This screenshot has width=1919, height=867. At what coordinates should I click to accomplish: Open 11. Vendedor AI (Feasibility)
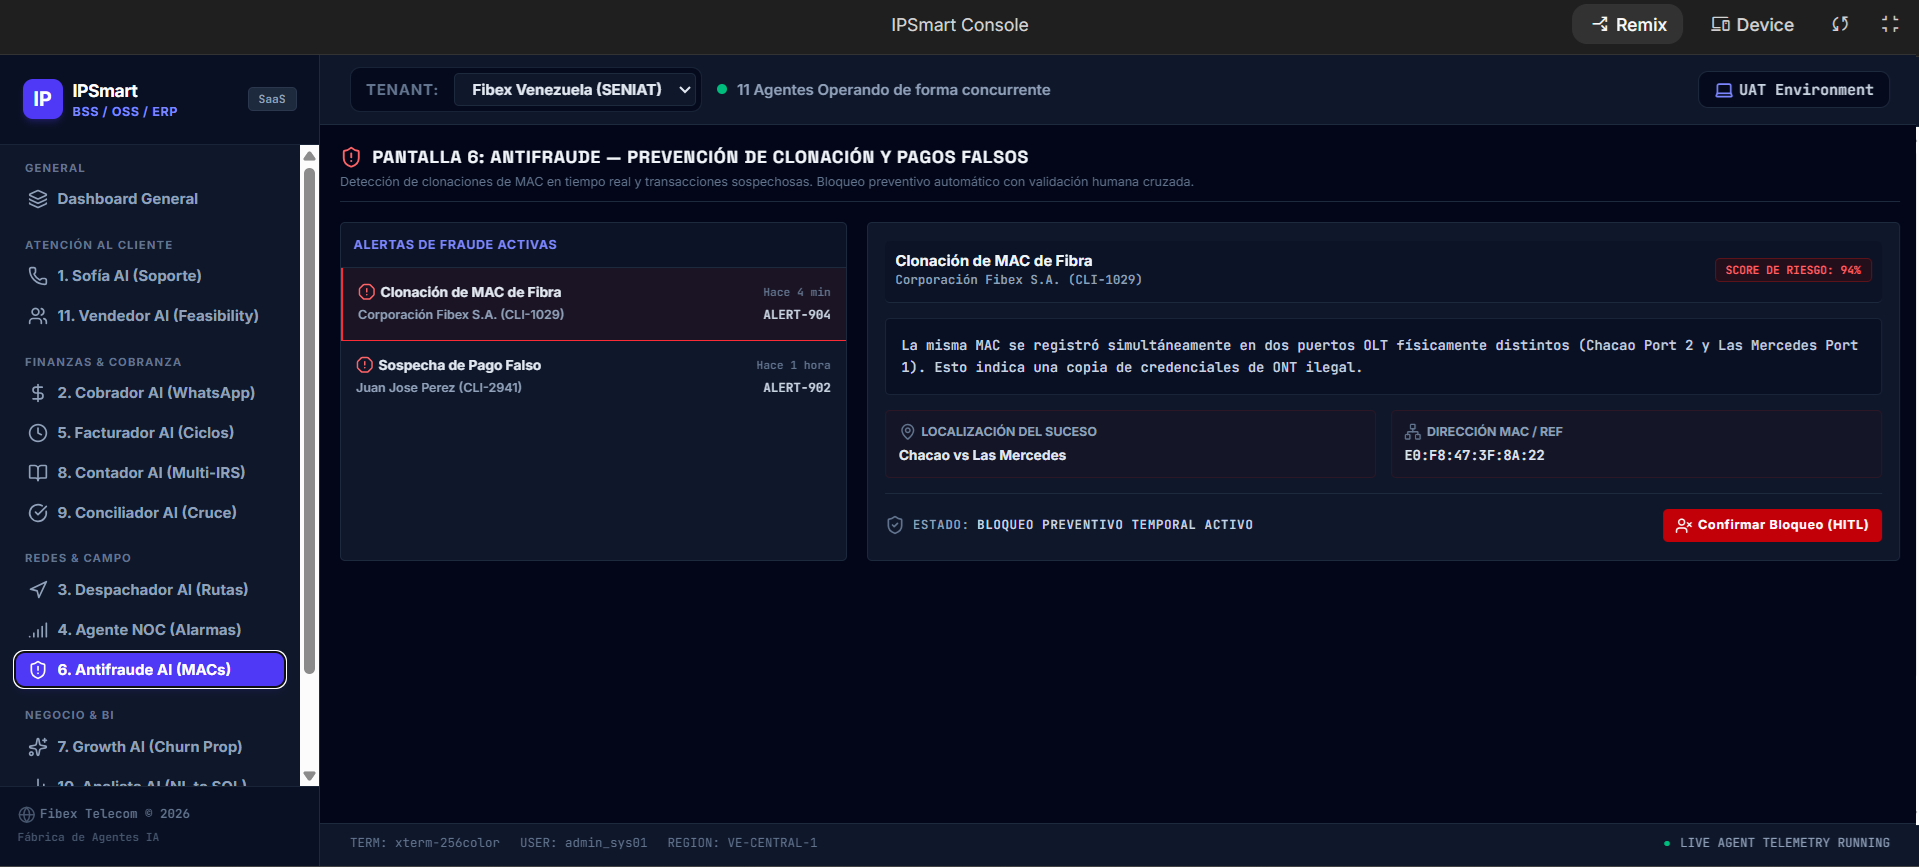150,316
